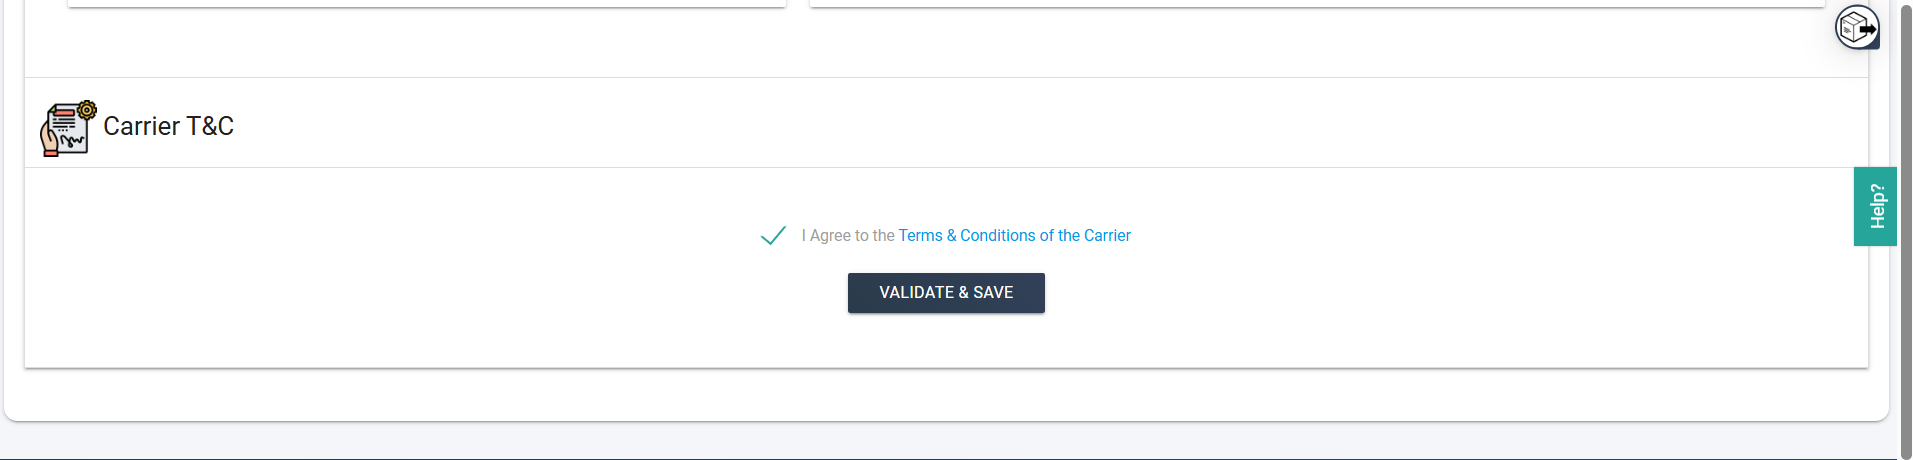Click the "I Agree to the" label text
Image resolution: width=1913 pixels, height=460 pixels.
pos(848,236)
